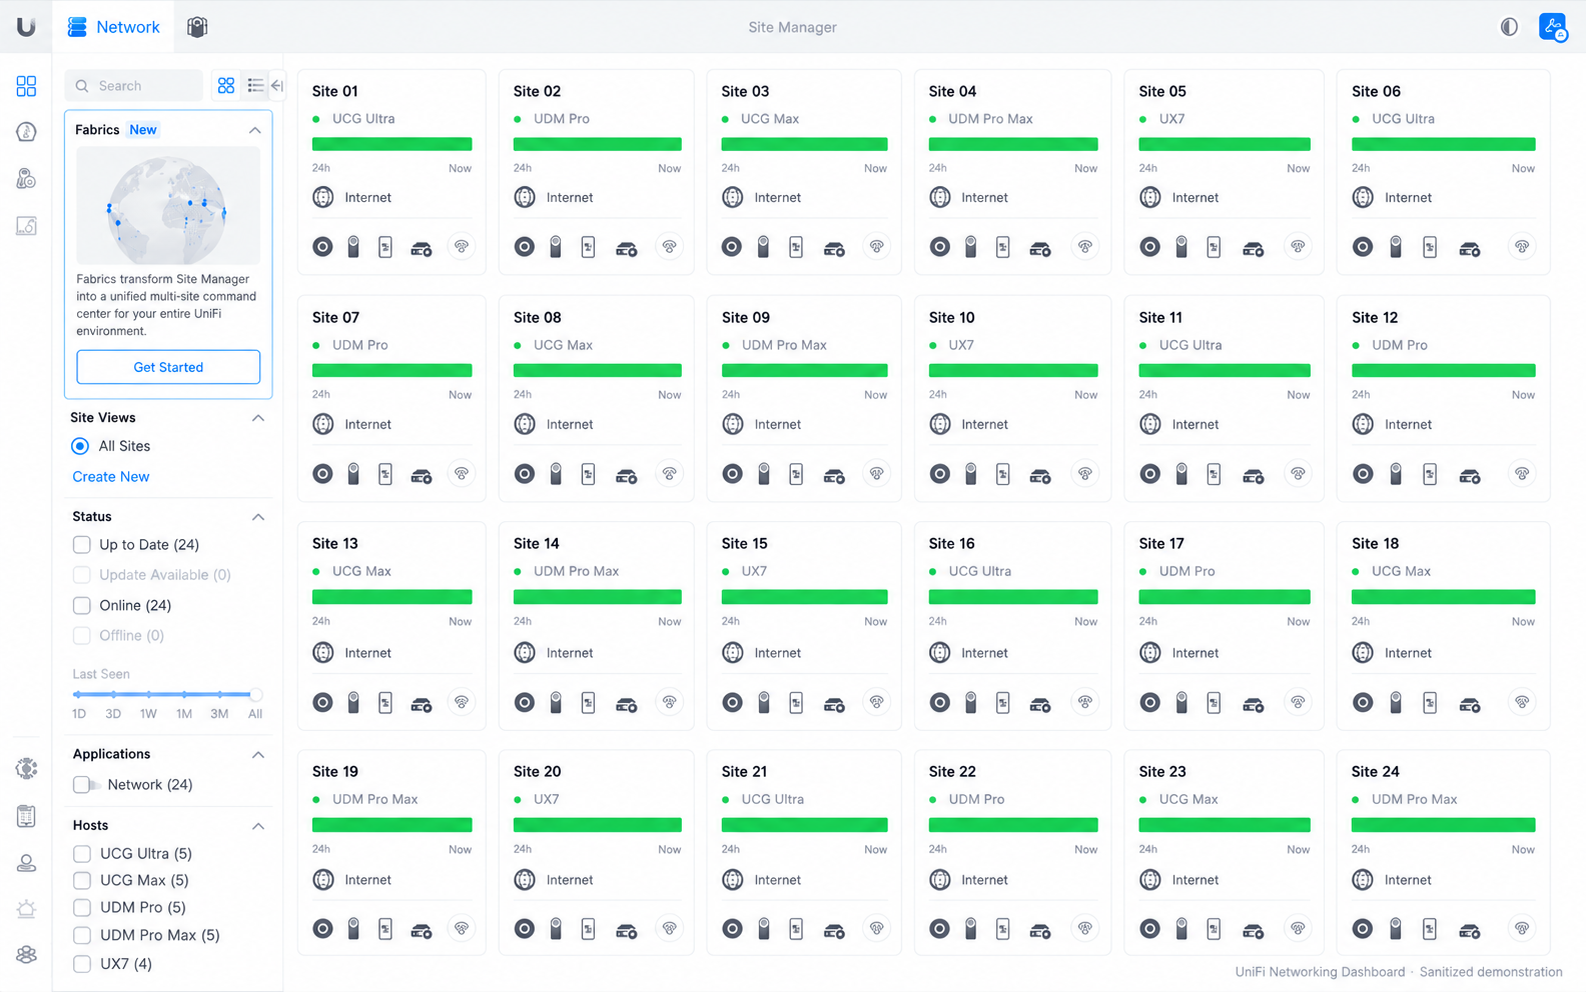The image size is (1586, 992).
Task: Click the access point disc icon on Site 01
Action: [x=322, y=247]
